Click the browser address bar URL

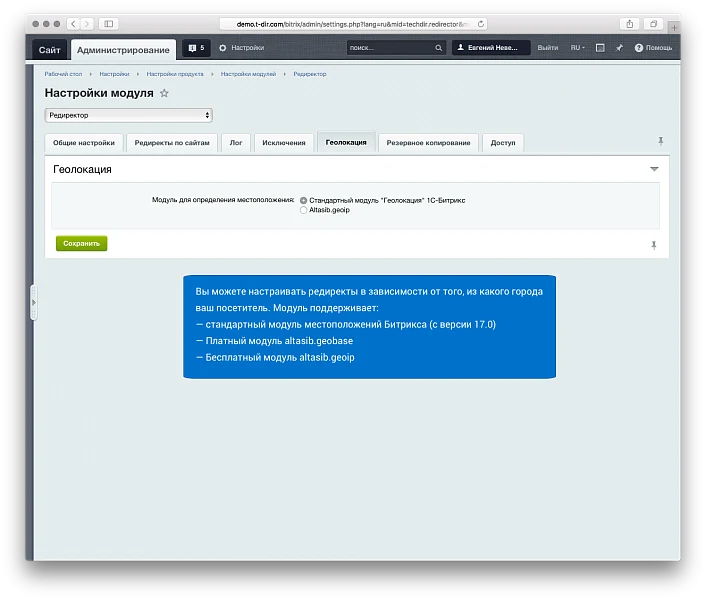tap(352, 24)
